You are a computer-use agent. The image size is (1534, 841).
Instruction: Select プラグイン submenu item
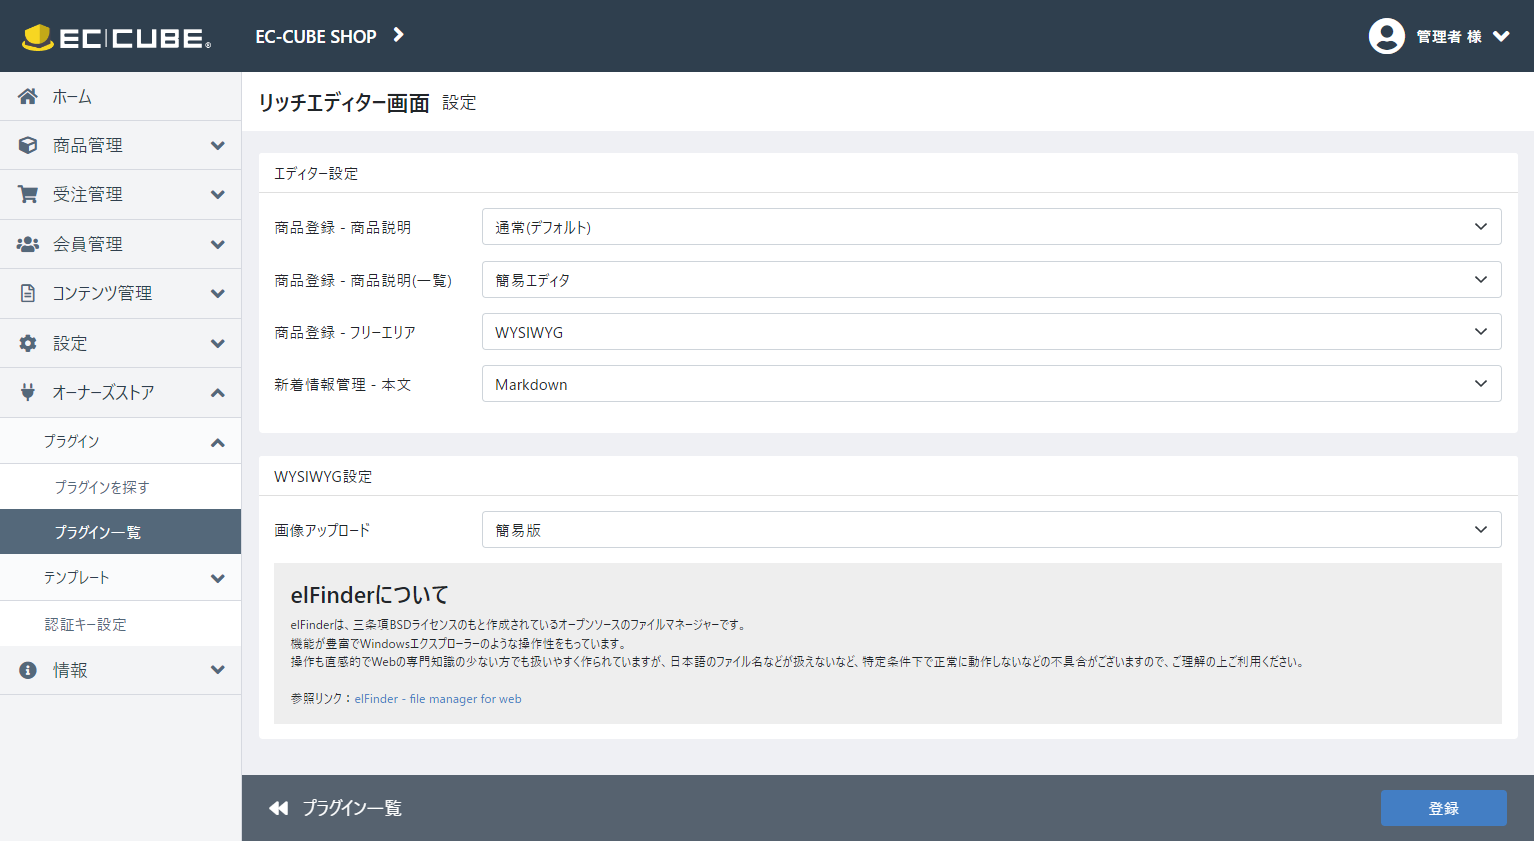[x=120, y=441]
